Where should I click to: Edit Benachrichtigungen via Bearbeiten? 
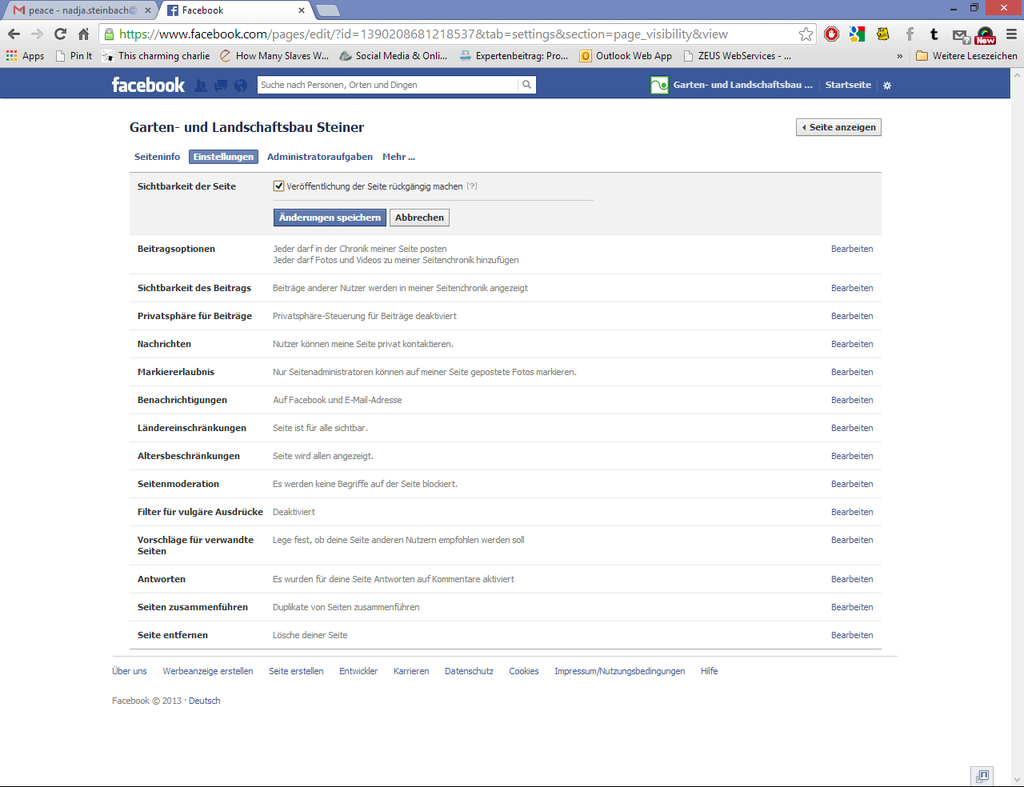[852, 400]
